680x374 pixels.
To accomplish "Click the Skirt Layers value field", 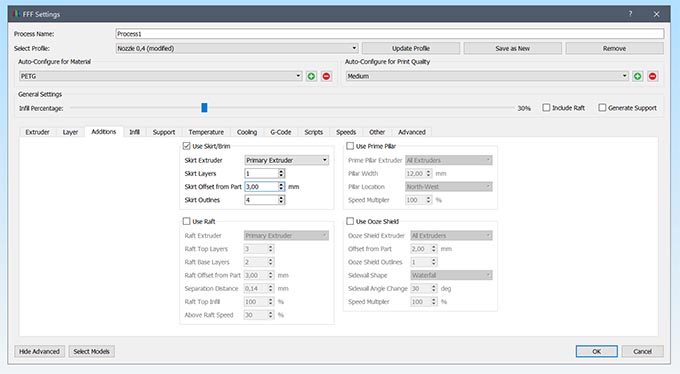I will (x=261, y=174).
